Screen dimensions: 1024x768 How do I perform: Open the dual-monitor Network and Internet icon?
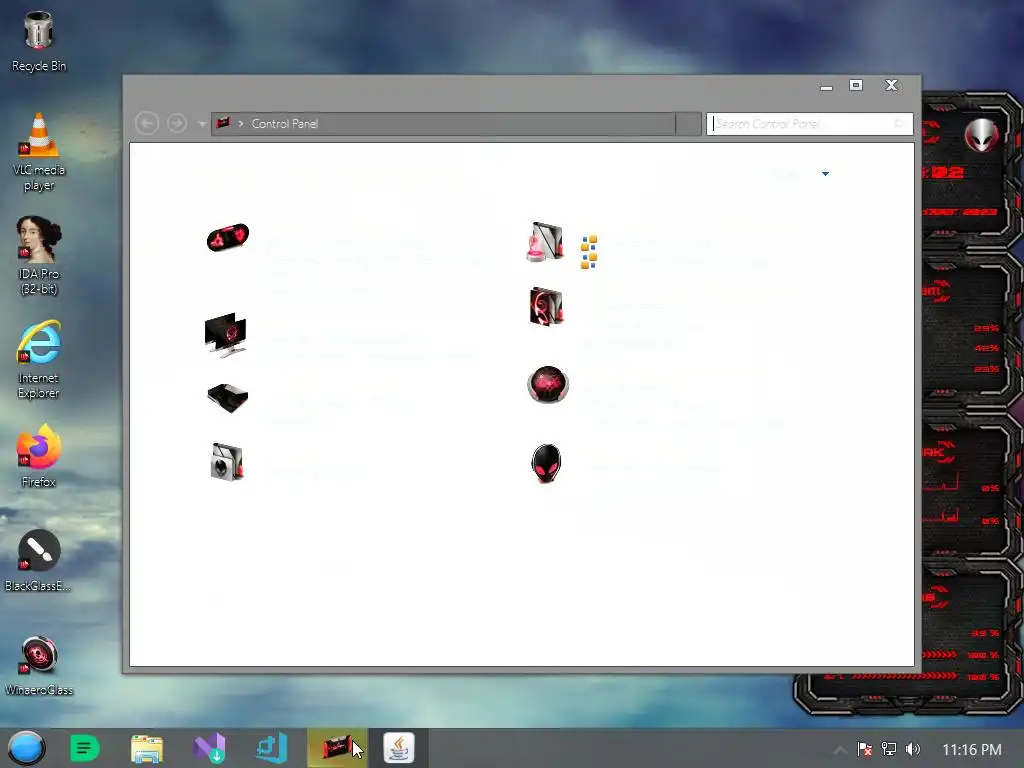click(x=226, y=334)
